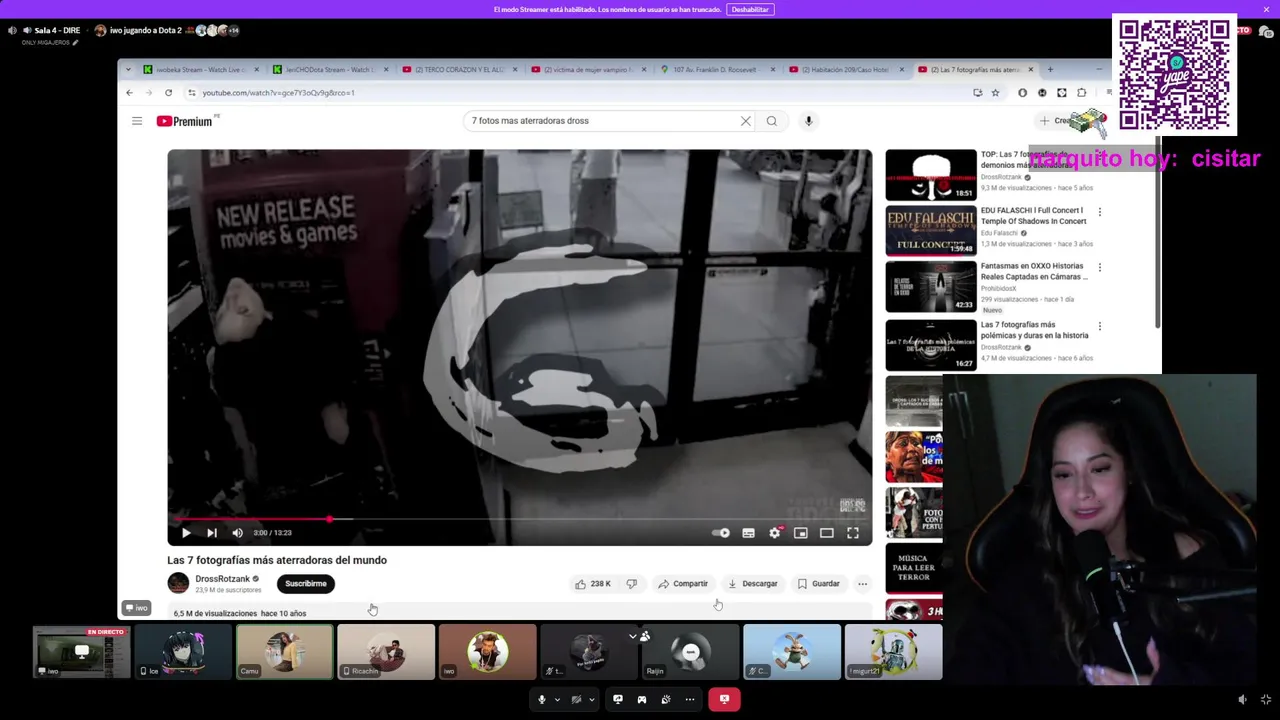
Task: Adjust stream volume speaker icon
Action: click(1243, 700)
